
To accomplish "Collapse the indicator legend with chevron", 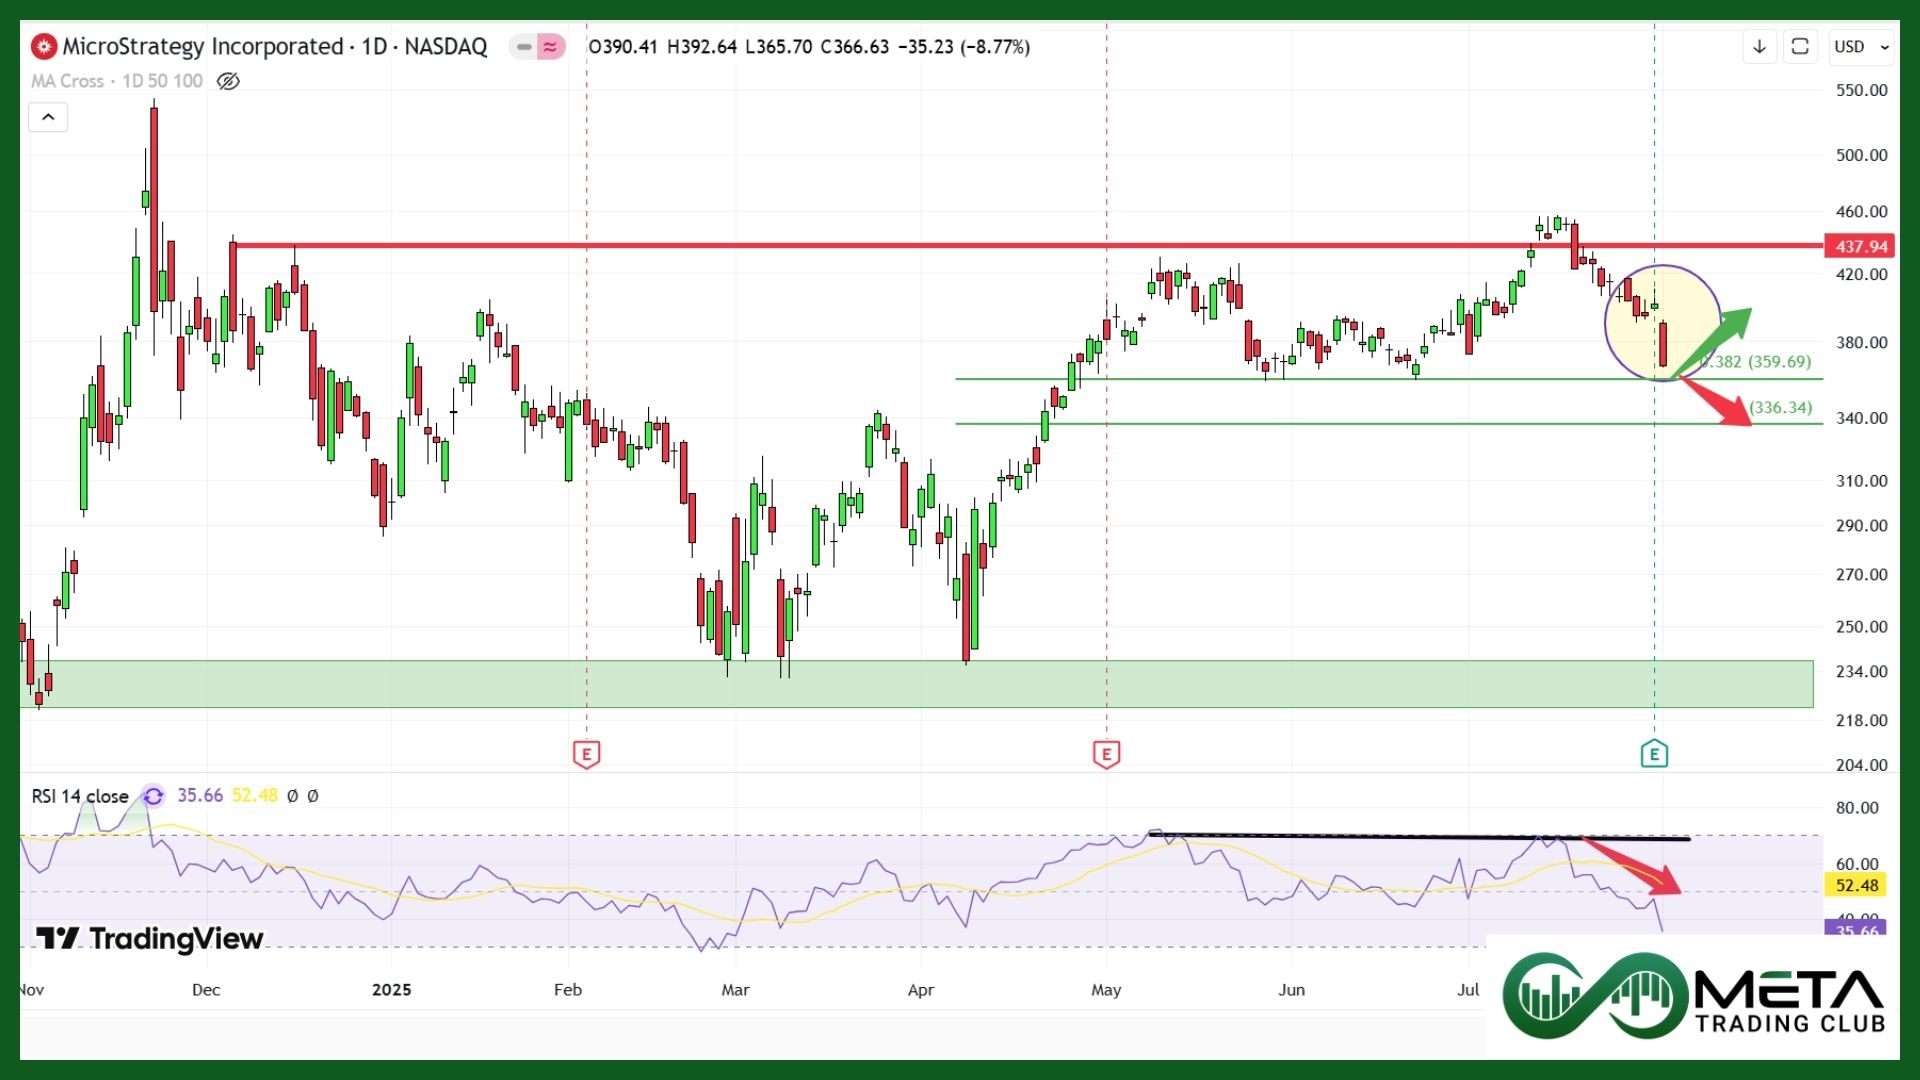I will [x=48, y=117].
